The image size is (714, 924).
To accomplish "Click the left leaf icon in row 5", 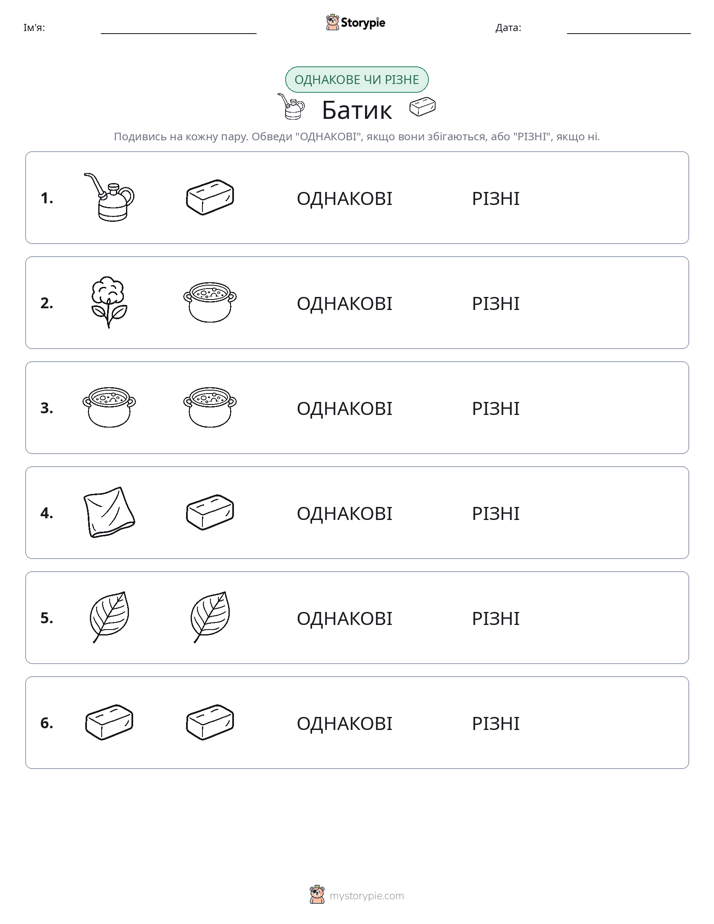I will click(x=109, y=617).
